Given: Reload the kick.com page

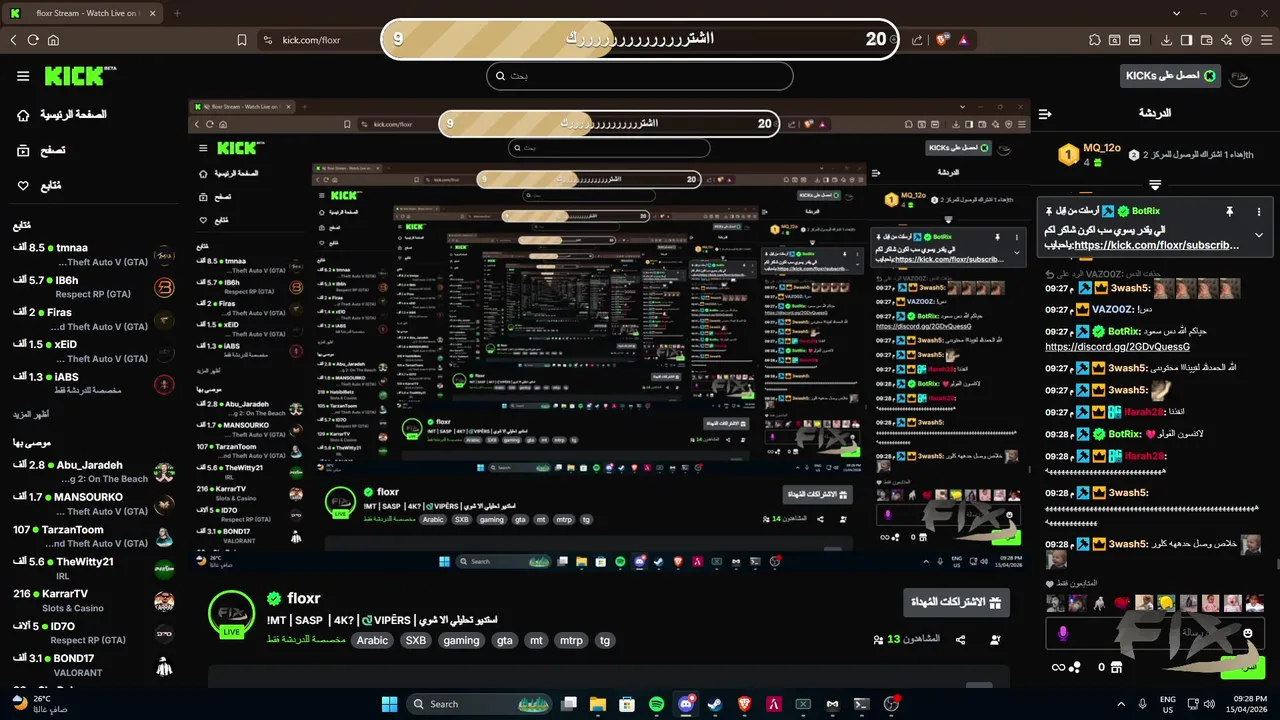Looking at the screenshot, I should pos(33,40).
